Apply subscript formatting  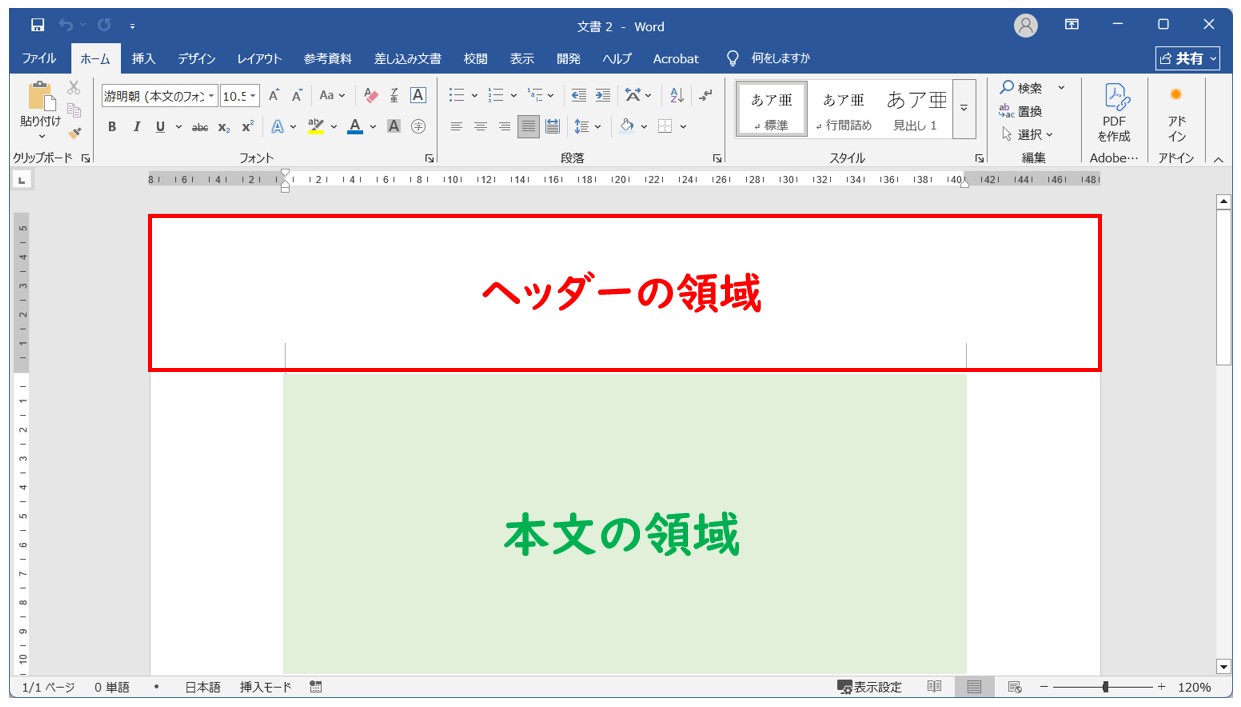click(224, 127)
